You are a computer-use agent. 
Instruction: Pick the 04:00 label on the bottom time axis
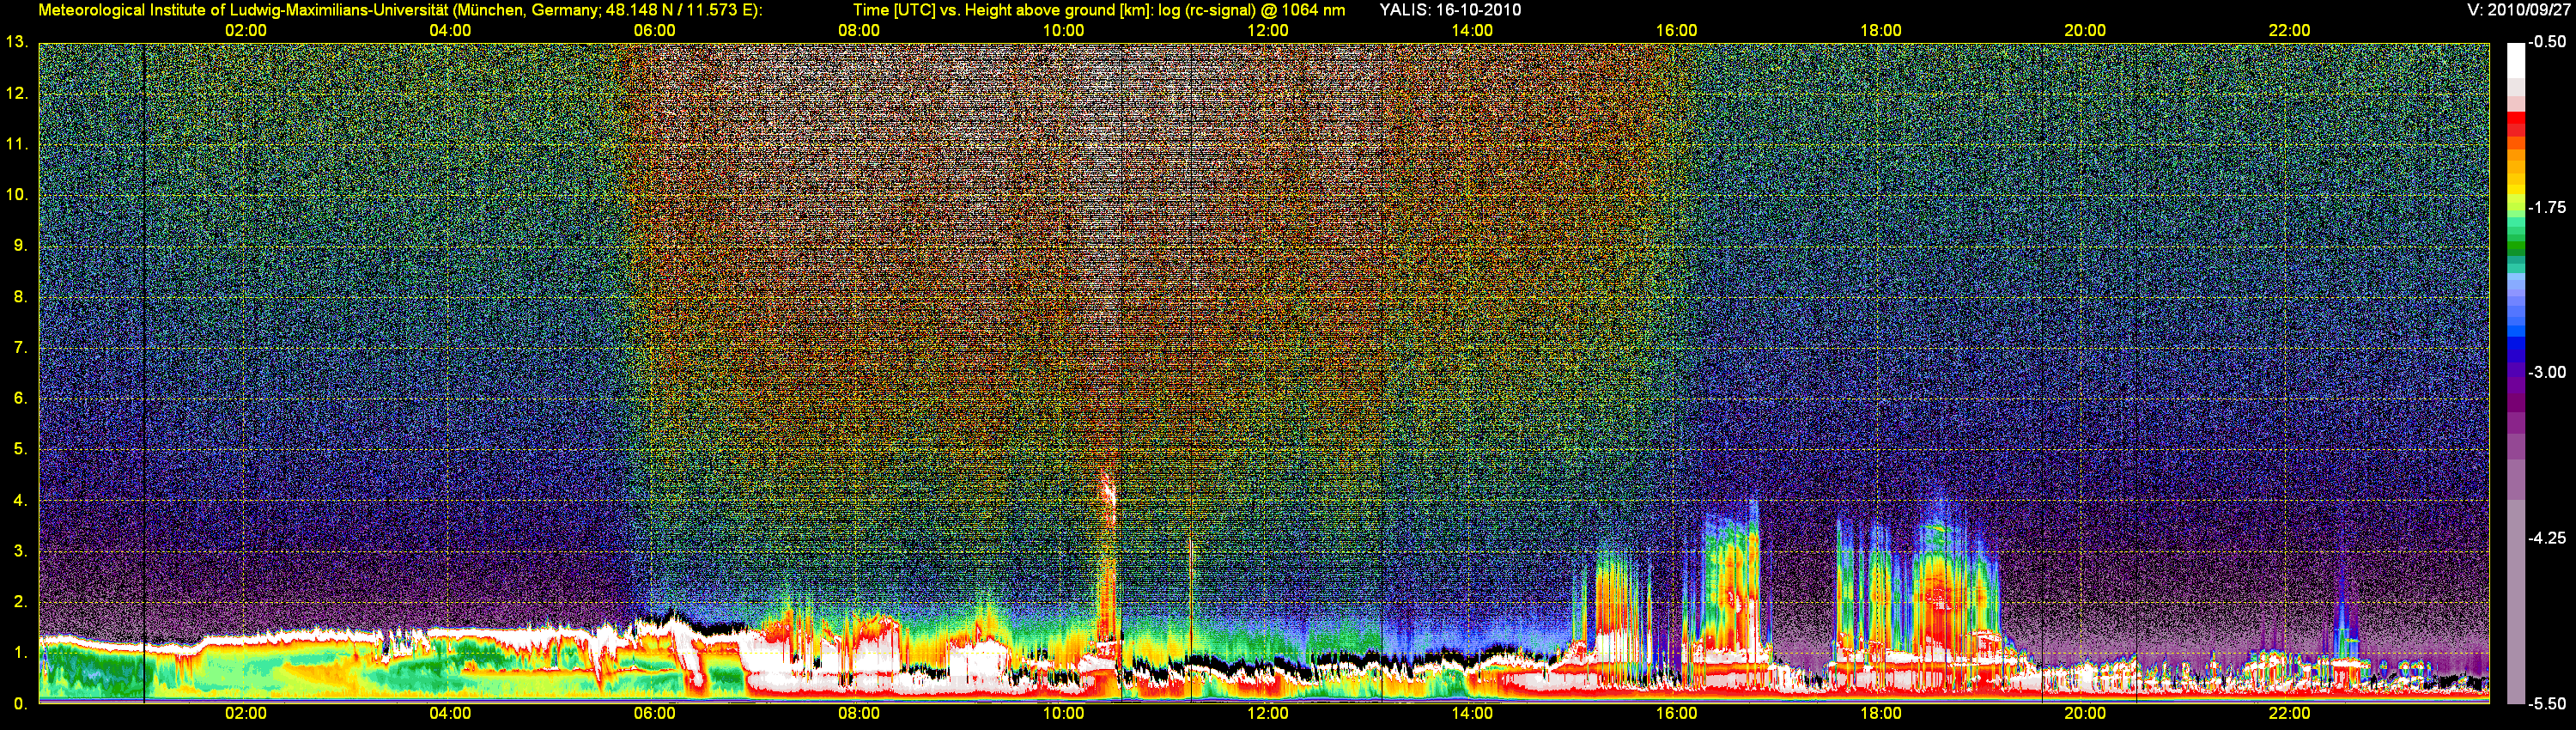[450, 713]
